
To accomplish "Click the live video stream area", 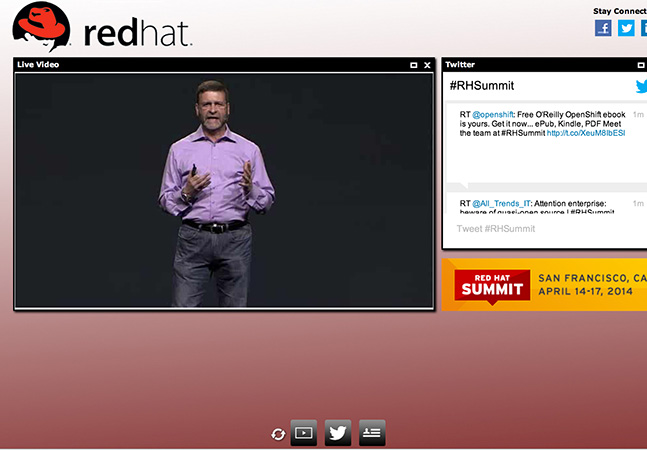I will [x=224, y=191].
